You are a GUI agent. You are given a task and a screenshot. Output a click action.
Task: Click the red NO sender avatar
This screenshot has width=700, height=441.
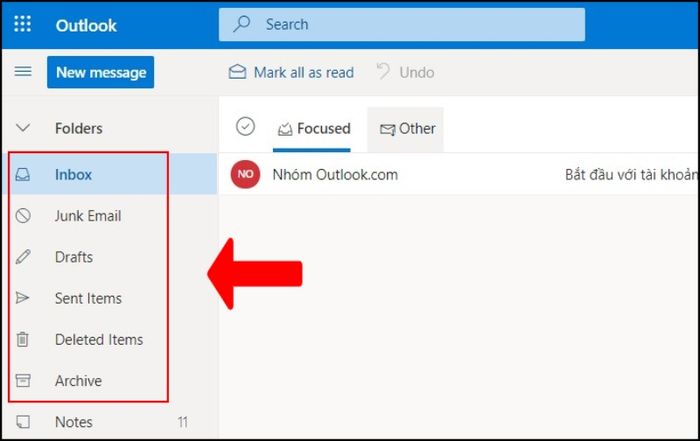pyautogui.click(x=245, y=174)
